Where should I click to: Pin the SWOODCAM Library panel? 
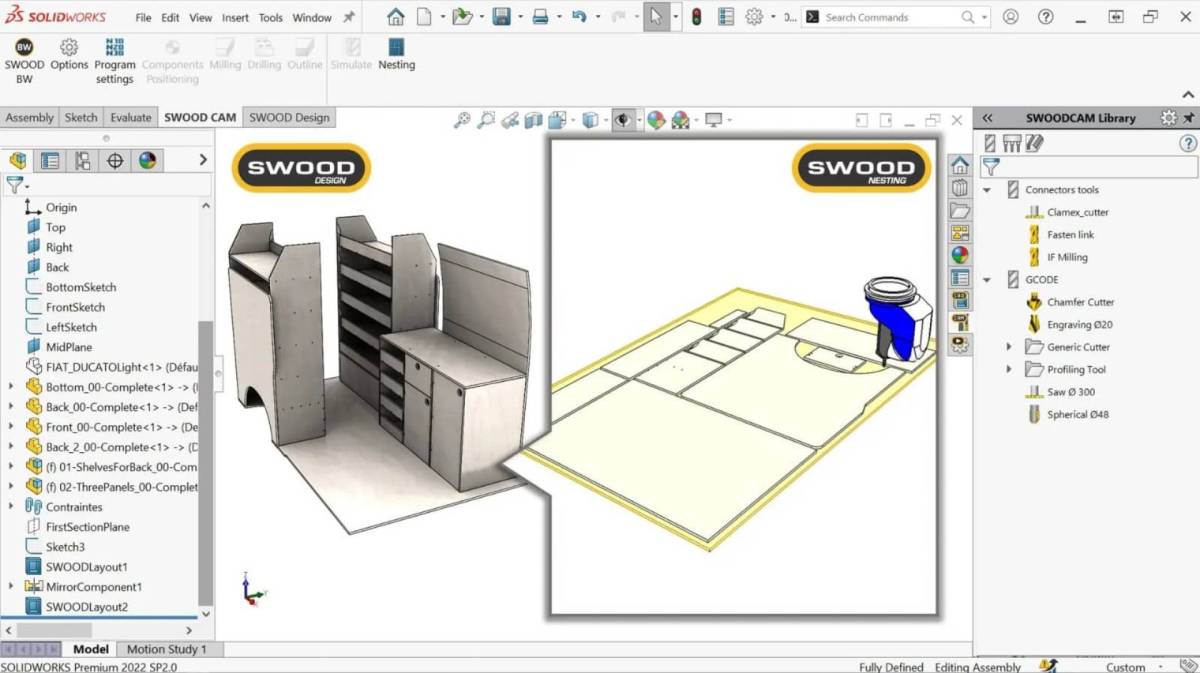coord(1189,118)
